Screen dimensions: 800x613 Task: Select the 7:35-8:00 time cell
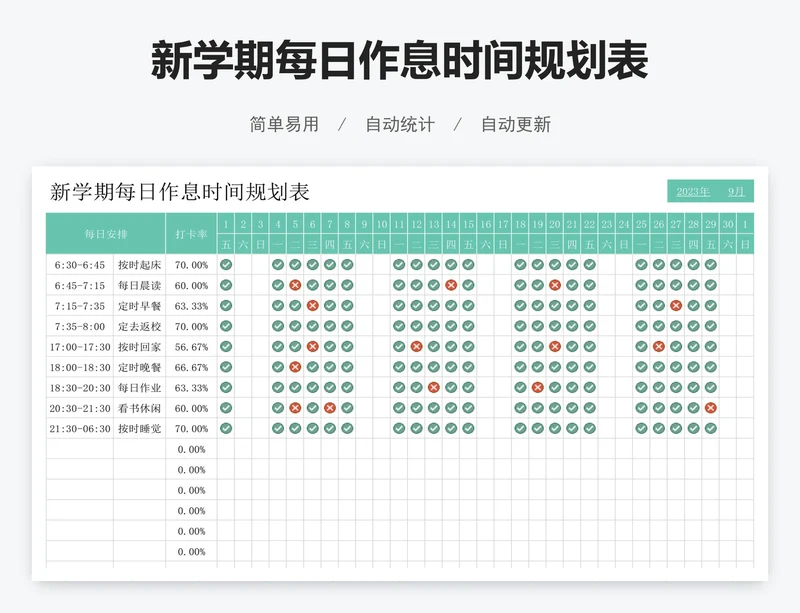[80, 326]
